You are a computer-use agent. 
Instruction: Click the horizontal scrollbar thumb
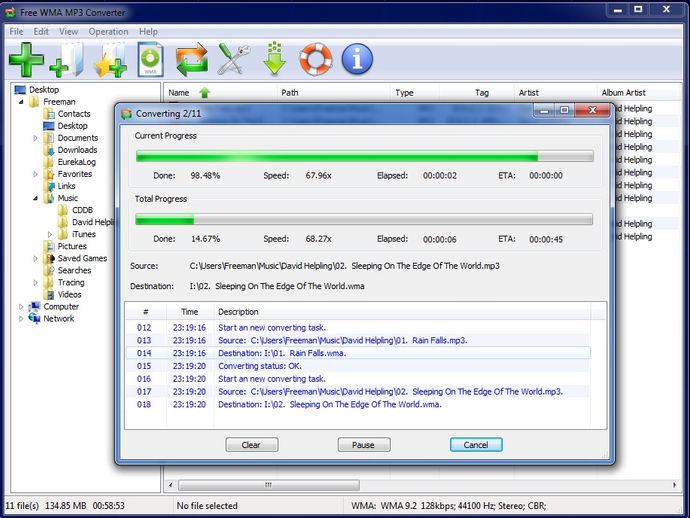pyautogui.click(x=269, y=485)
